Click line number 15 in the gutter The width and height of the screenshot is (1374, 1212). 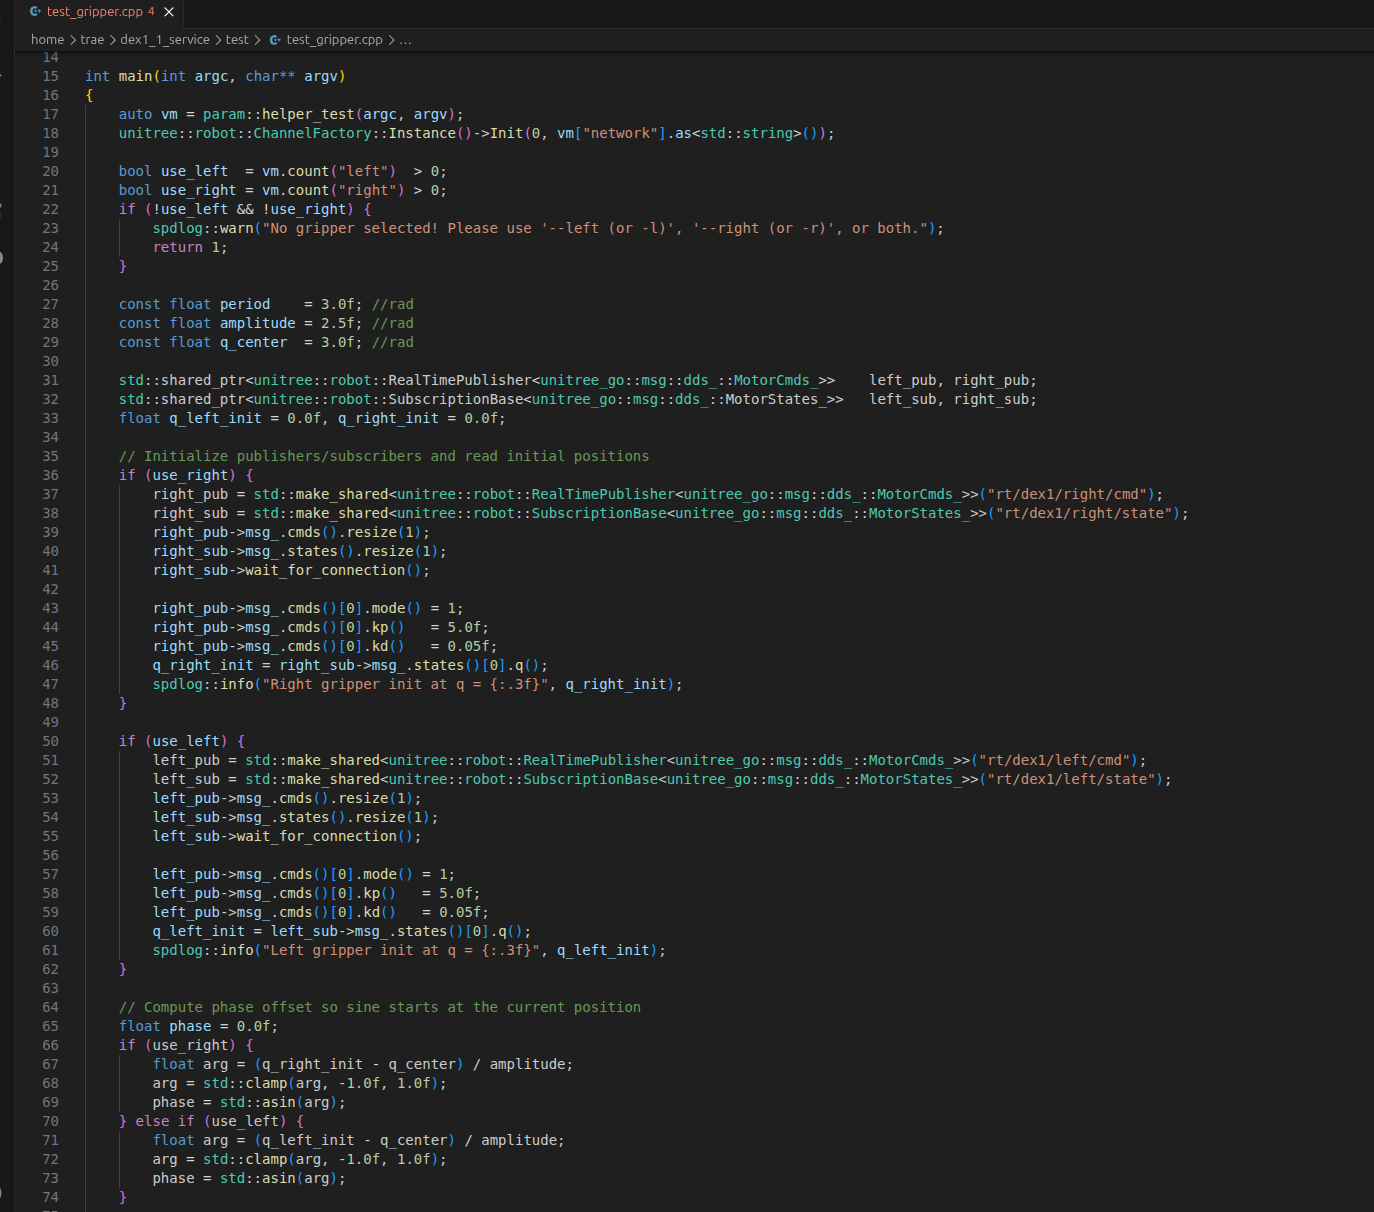[x=50, y=76]
